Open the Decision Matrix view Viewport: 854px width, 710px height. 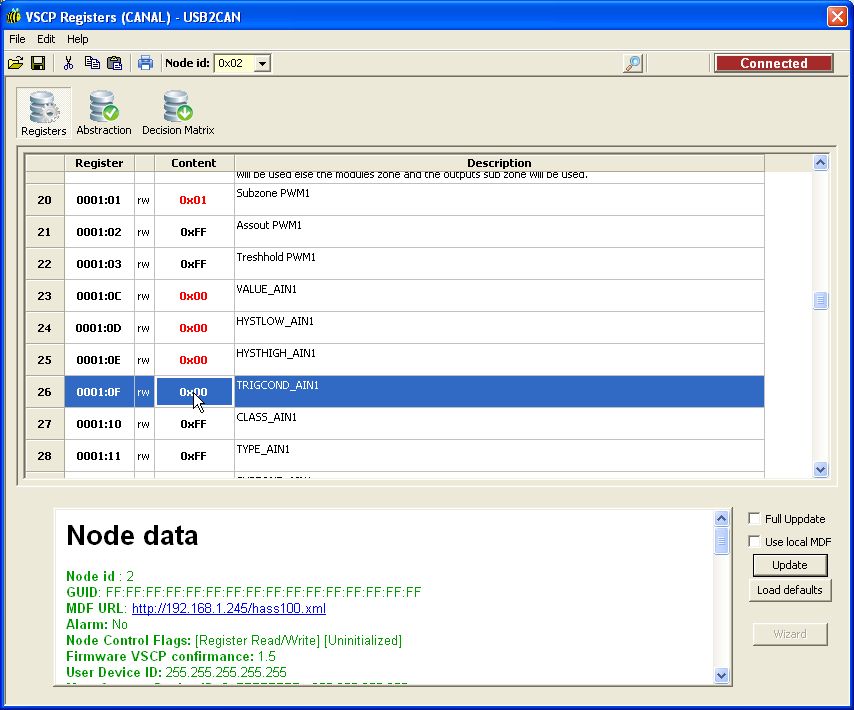coord(178,113)
